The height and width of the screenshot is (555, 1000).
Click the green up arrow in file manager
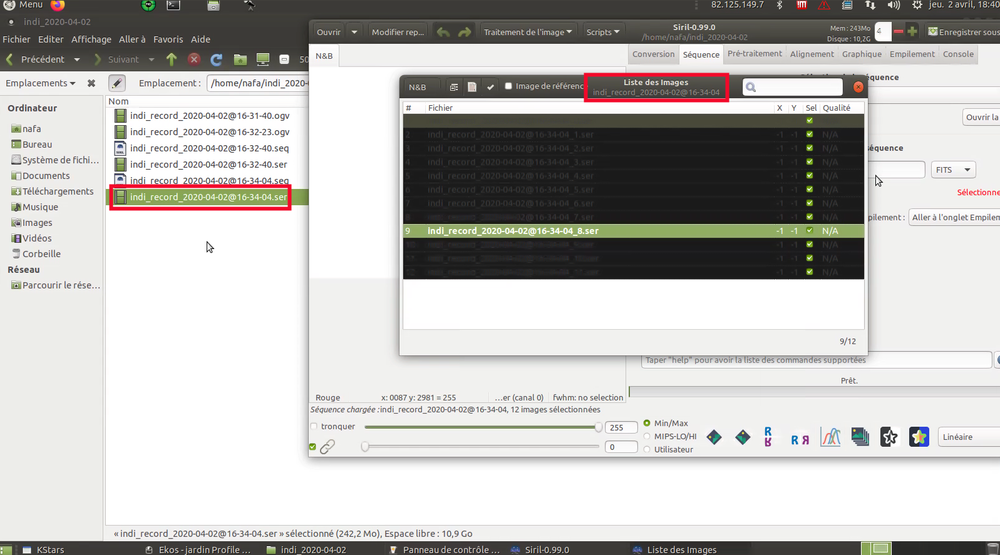click(x=172, y=59)
